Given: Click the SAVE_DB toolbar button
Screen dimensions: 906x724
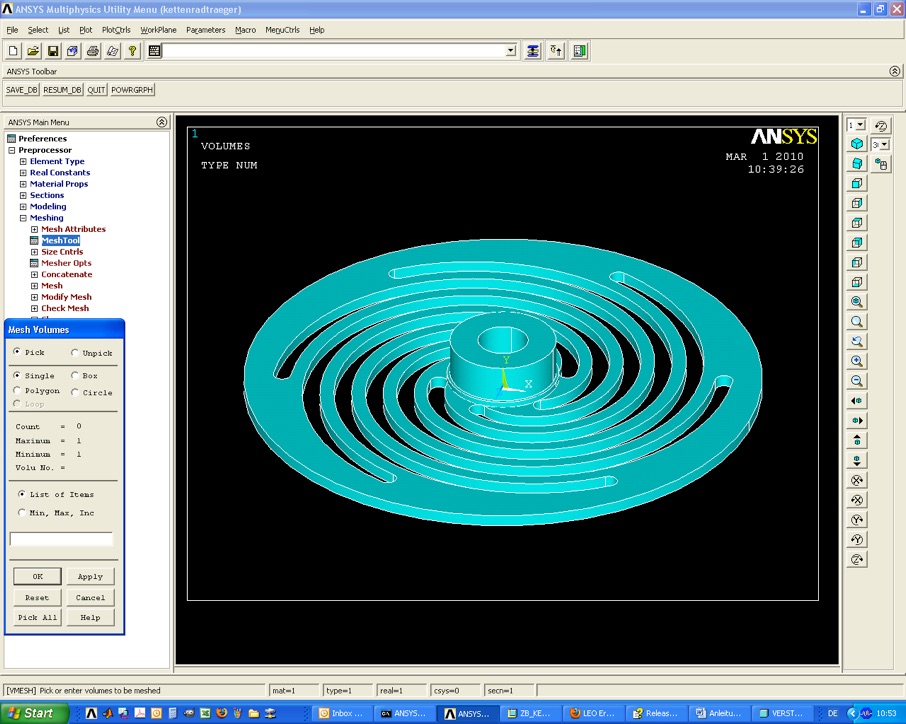Looking at the screenshot, I should (22, 90).
